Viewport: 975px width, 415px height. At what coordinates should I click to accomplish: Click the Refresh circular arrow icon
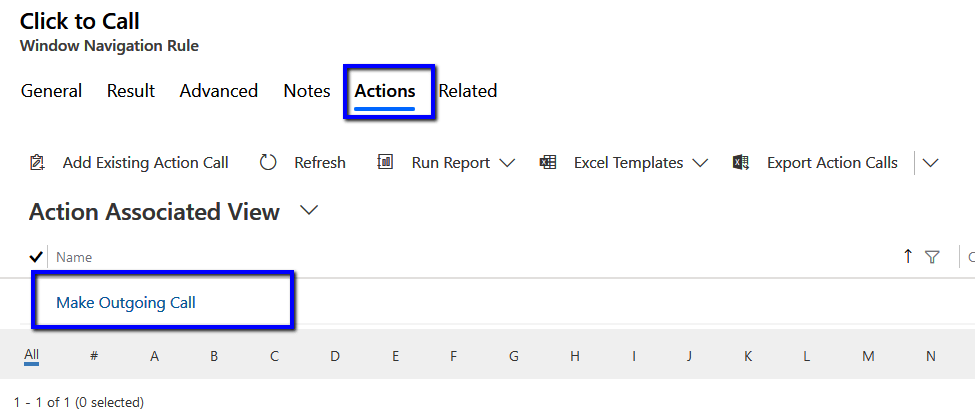tap(268, 163)
